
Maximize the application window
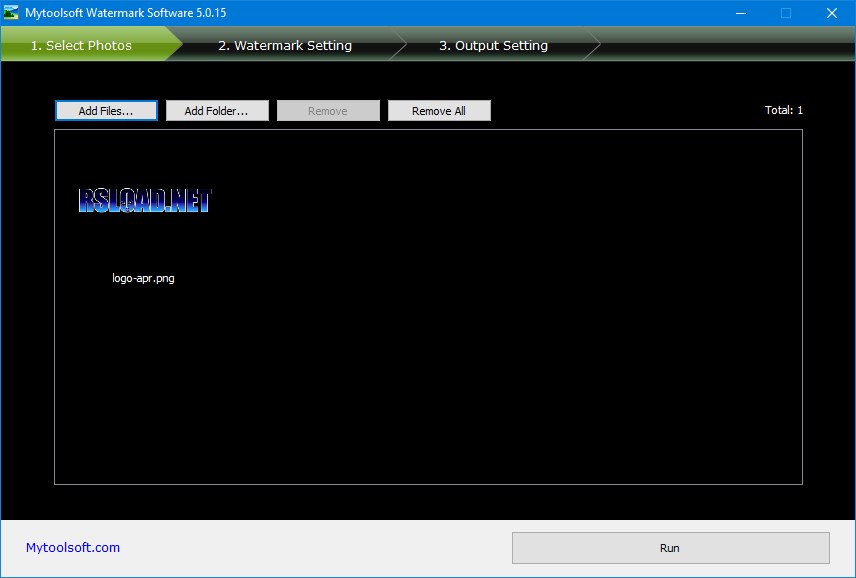[x=784, y=13]
